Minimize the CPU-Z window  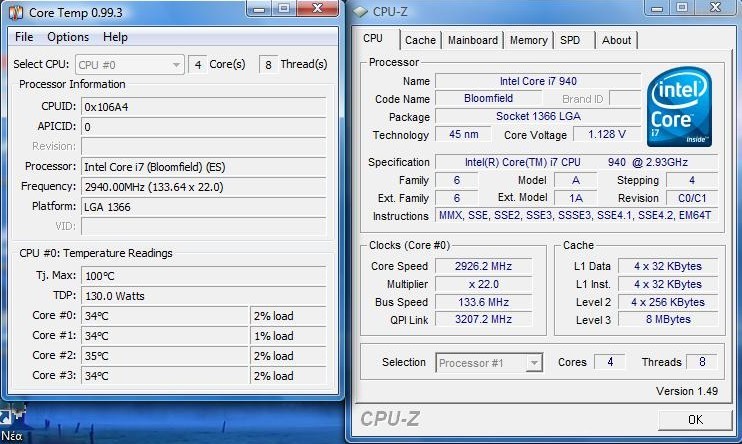pos(657,8)
